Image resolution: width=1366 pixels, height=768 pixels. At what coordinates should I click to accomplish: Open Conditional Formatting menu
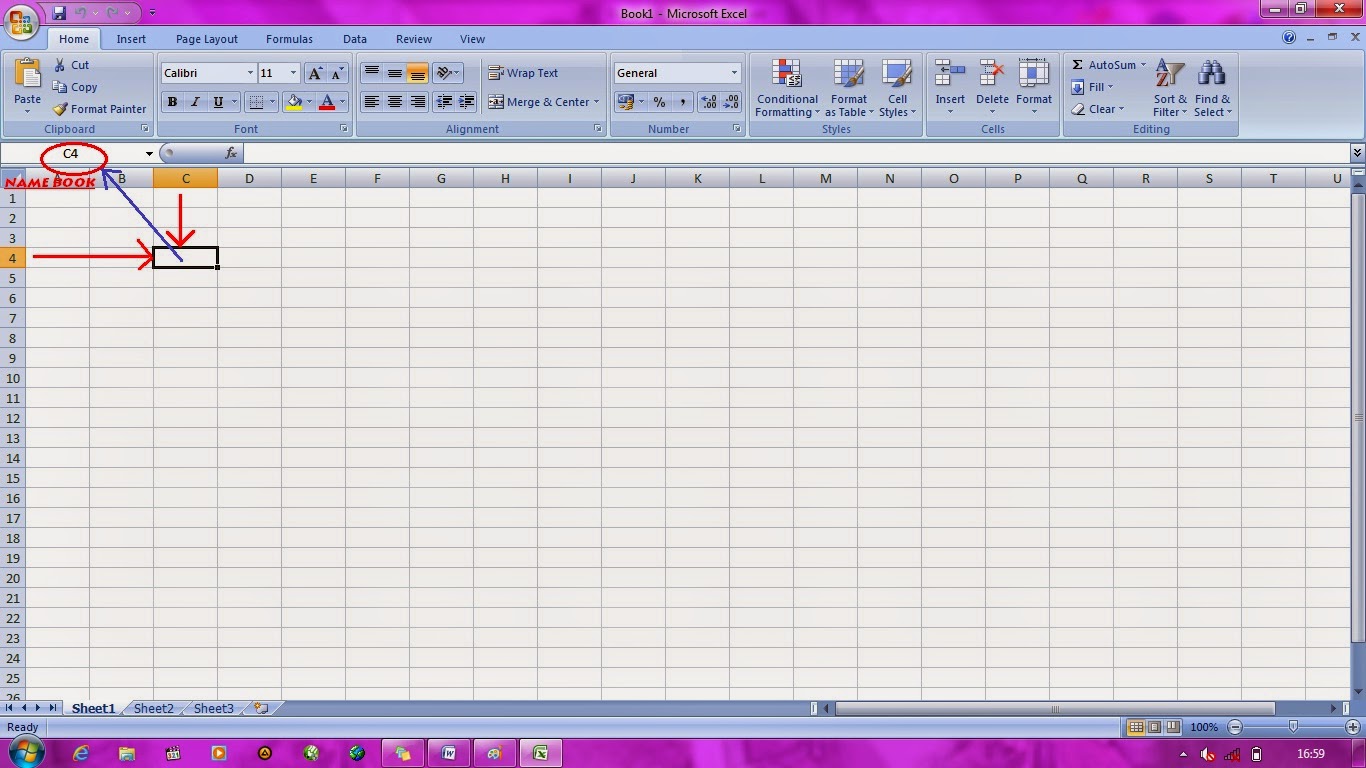click(787, 88)
